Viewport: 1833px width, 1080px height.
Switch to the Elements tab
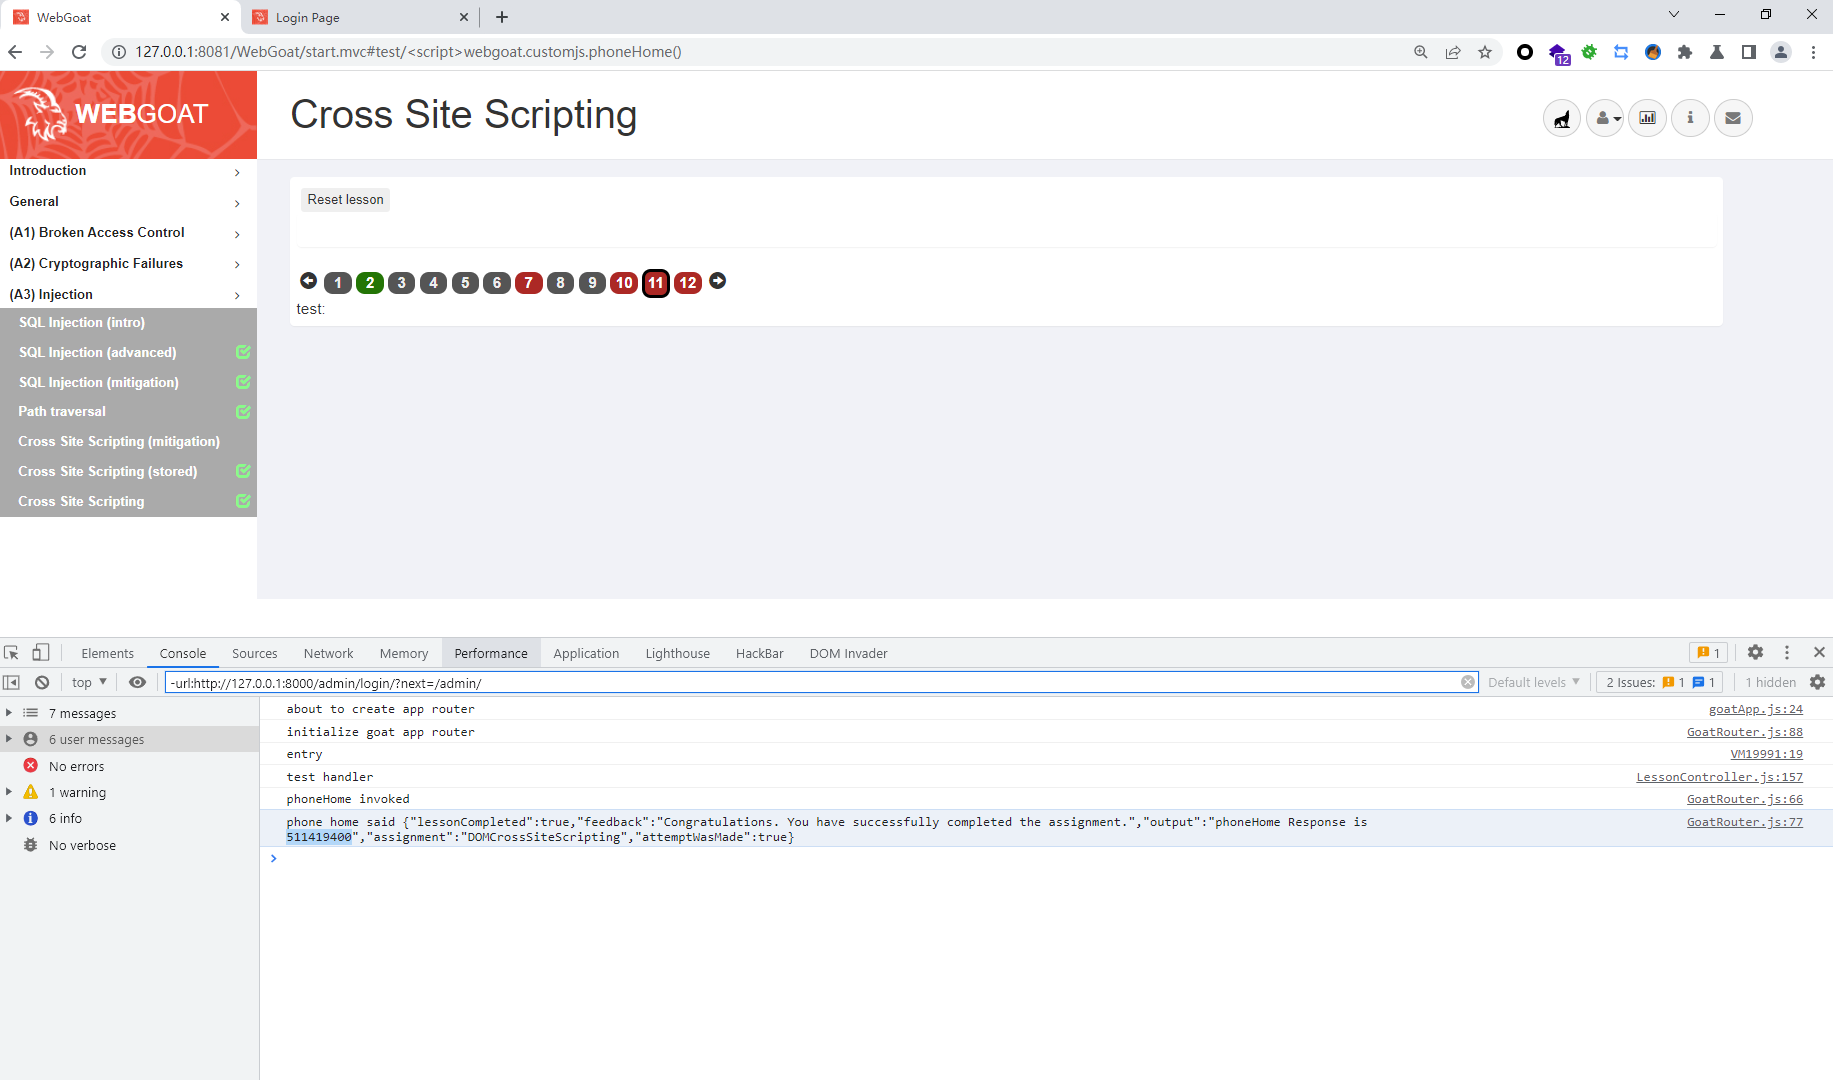click(107, 653)
